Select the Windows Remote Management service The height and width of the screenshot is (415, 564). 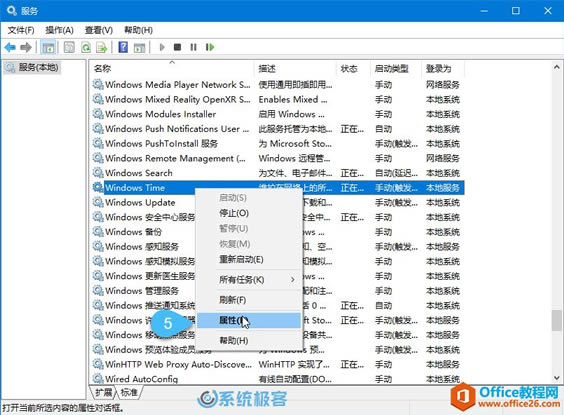(176, 158)
